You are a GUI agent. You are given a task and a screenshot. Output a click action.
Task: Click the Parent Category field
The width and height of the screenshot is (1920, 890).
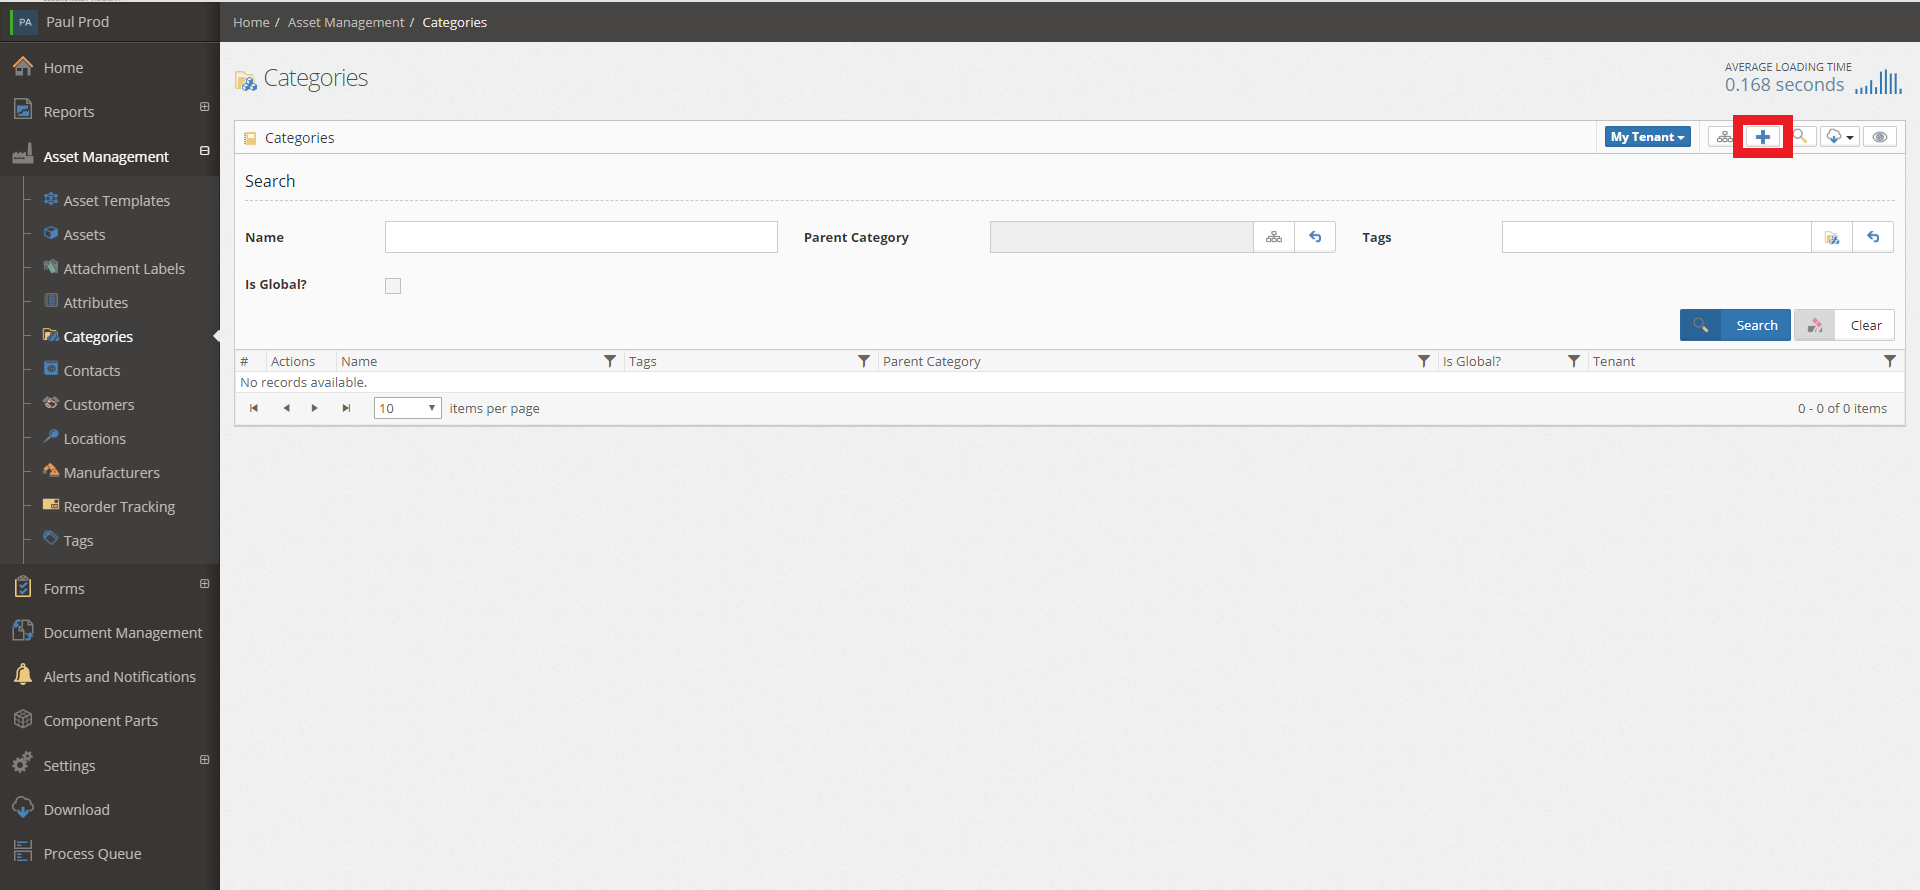click(1121, 237)
